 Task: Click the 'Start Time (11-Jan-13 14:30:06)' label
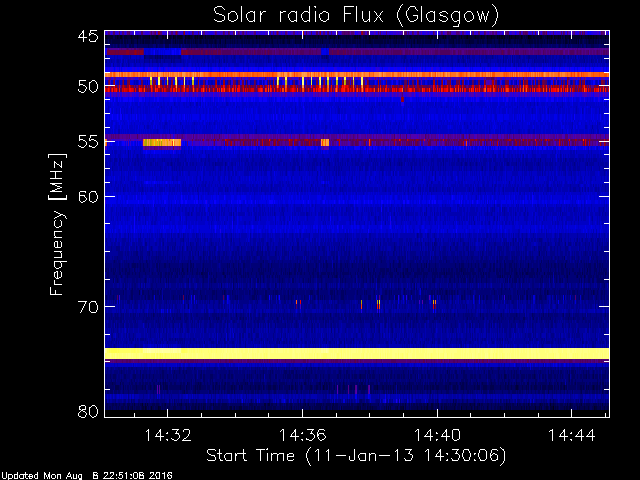356,456
